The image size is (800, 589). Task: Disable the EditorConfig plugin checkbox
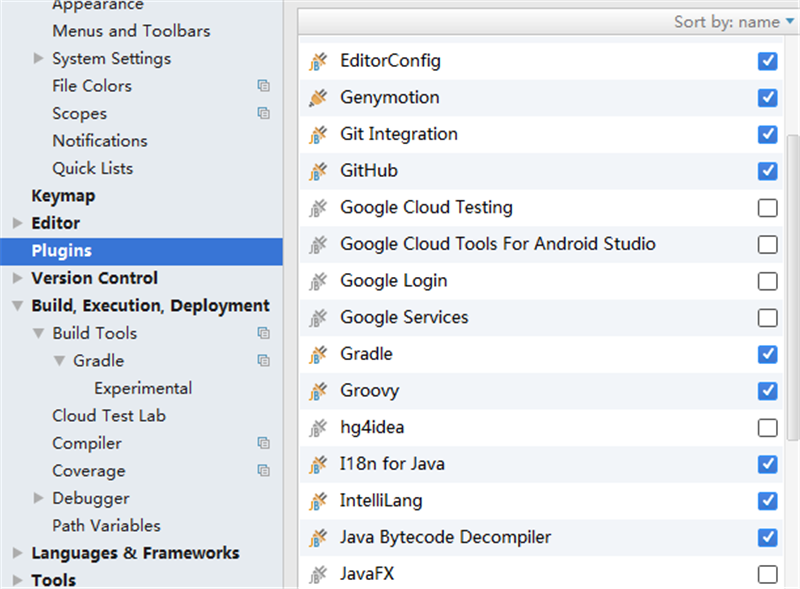[x=767, y=61]
